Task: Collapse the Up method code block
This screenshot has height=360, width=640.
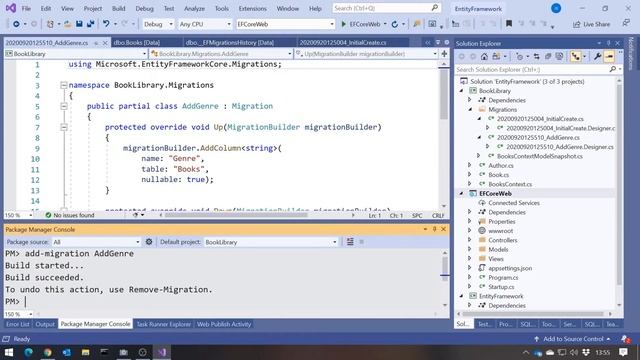Action: point(64,127)
